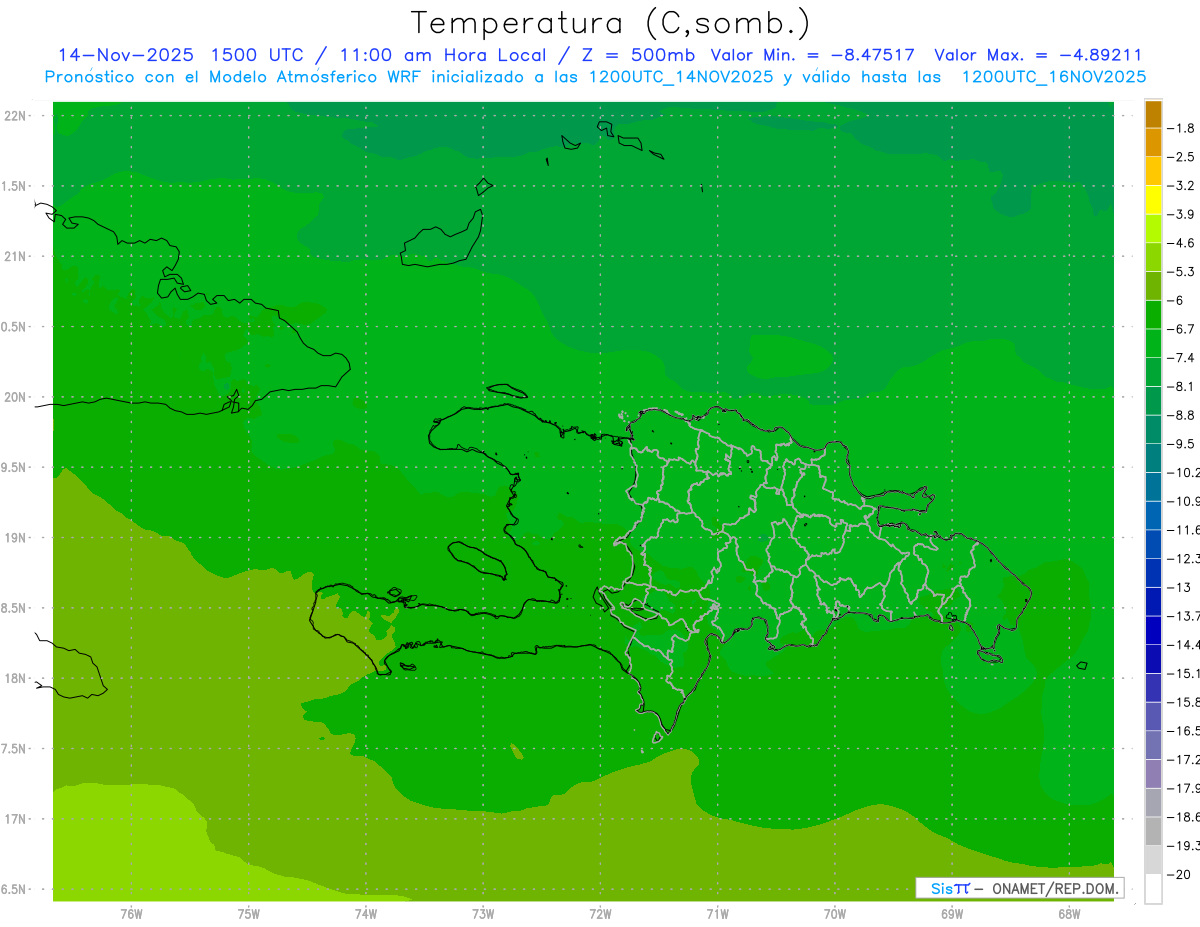Click the '75W' longitude label
1200x927 pixels.
[248, 914]
